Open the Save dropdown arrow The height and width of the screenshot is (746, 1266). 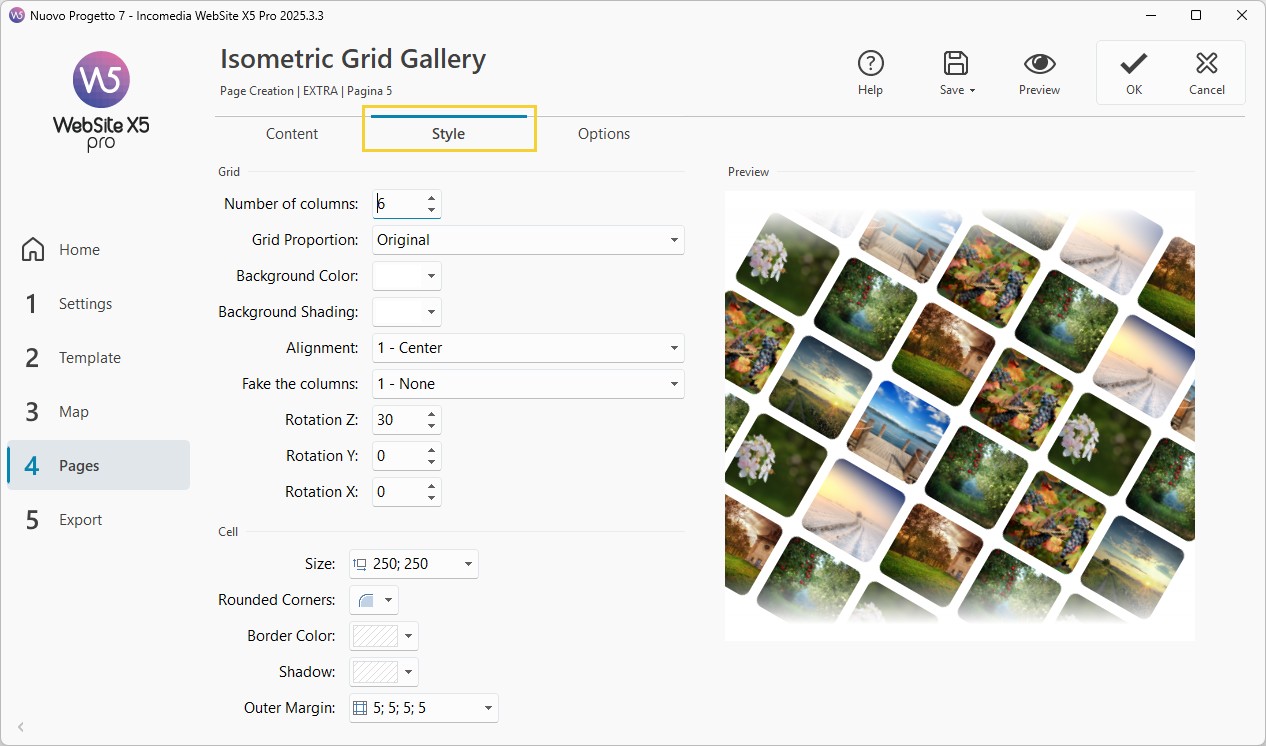(x=972, y=90)
